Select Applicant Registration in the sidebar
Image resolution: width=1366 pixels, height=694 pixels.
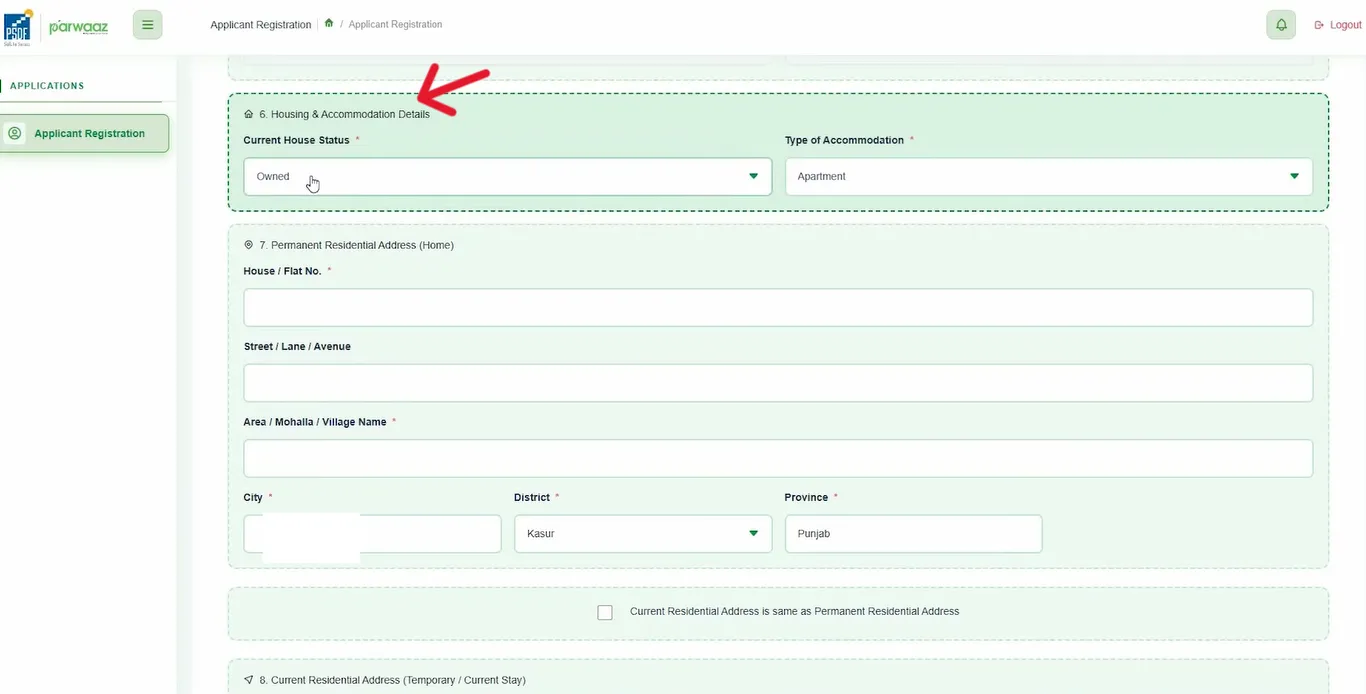click(85, 133)
